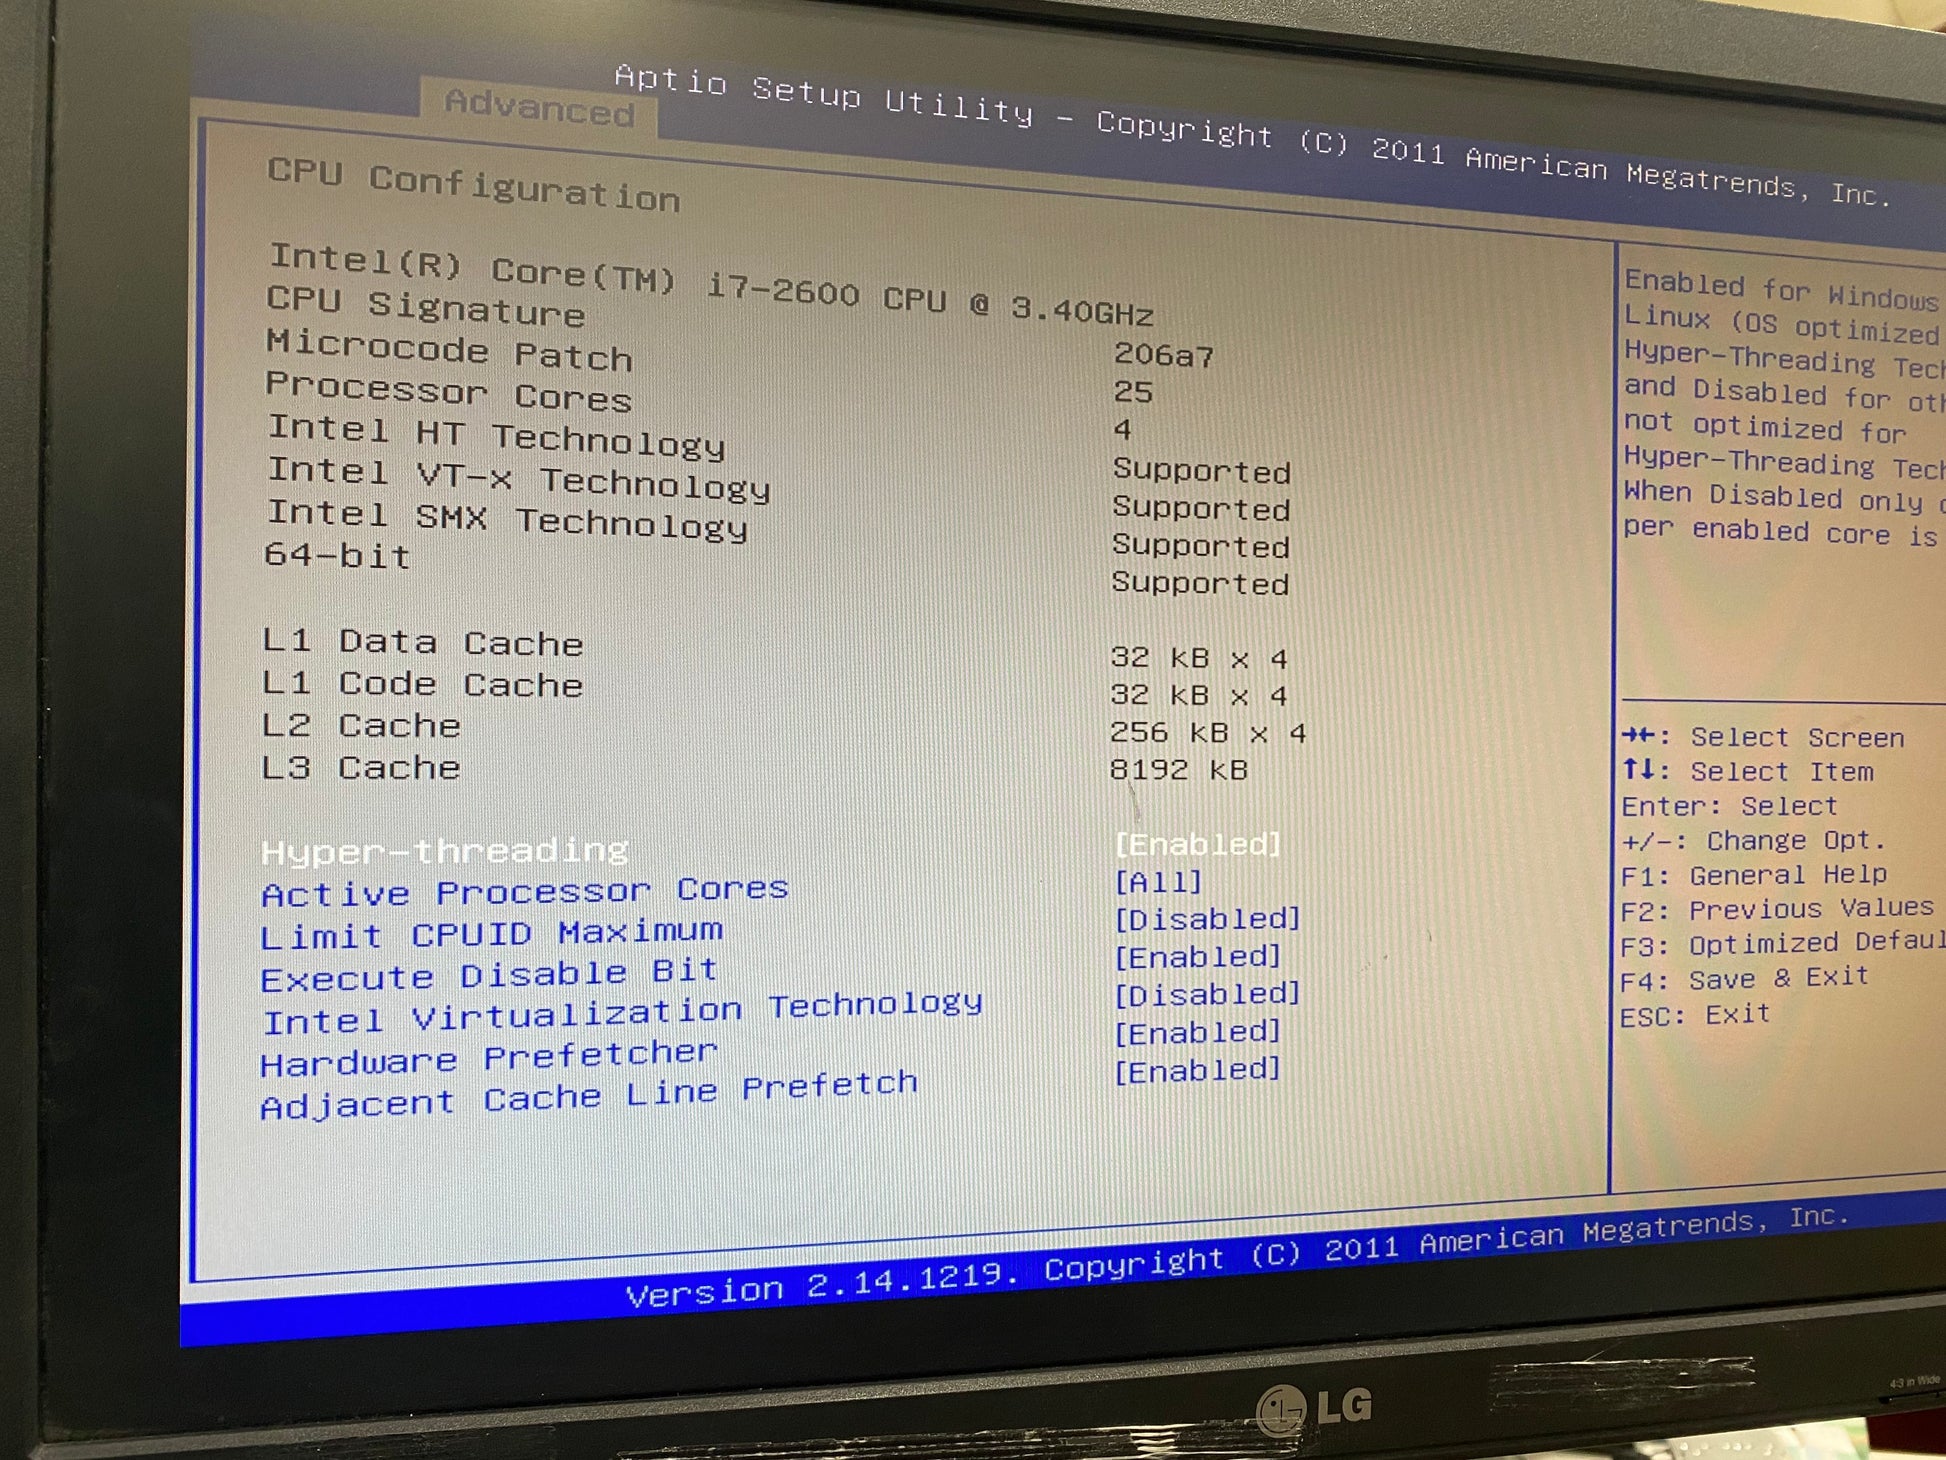Select the Advanced tab
Screen dimensions: 1946x1460
pyautogui.click(x=539, y=107)
